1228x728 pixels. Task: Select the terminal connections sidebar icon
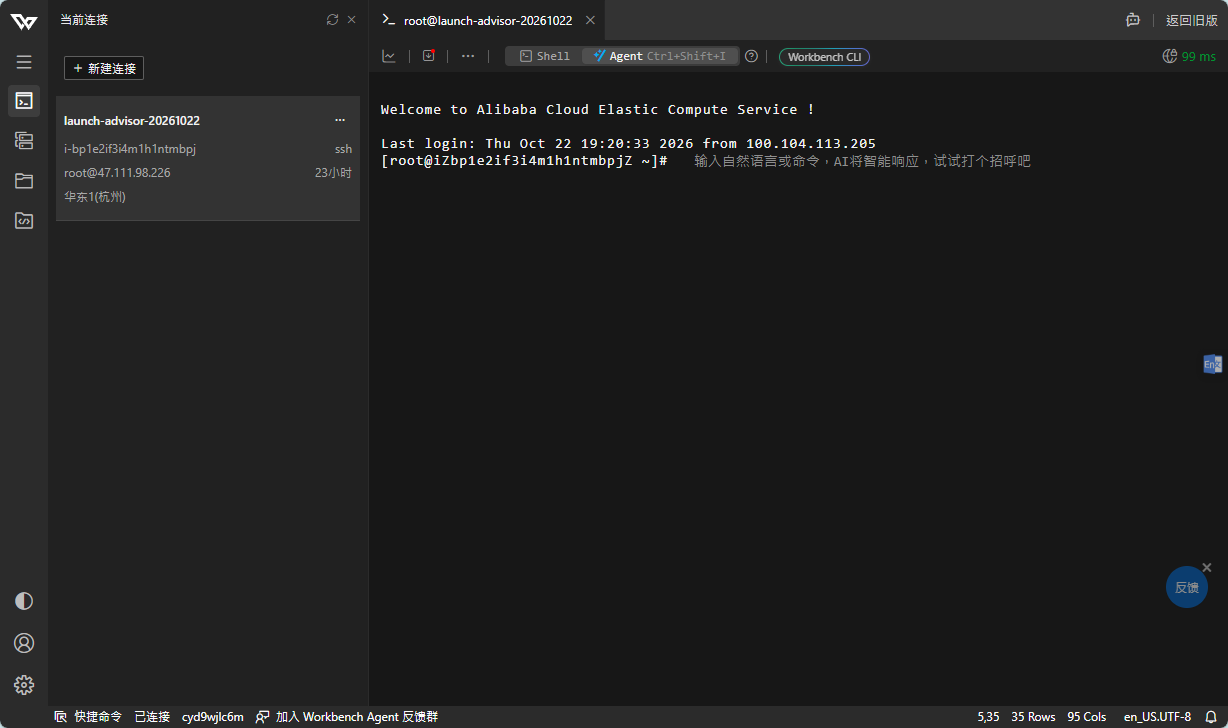[24, 100]
